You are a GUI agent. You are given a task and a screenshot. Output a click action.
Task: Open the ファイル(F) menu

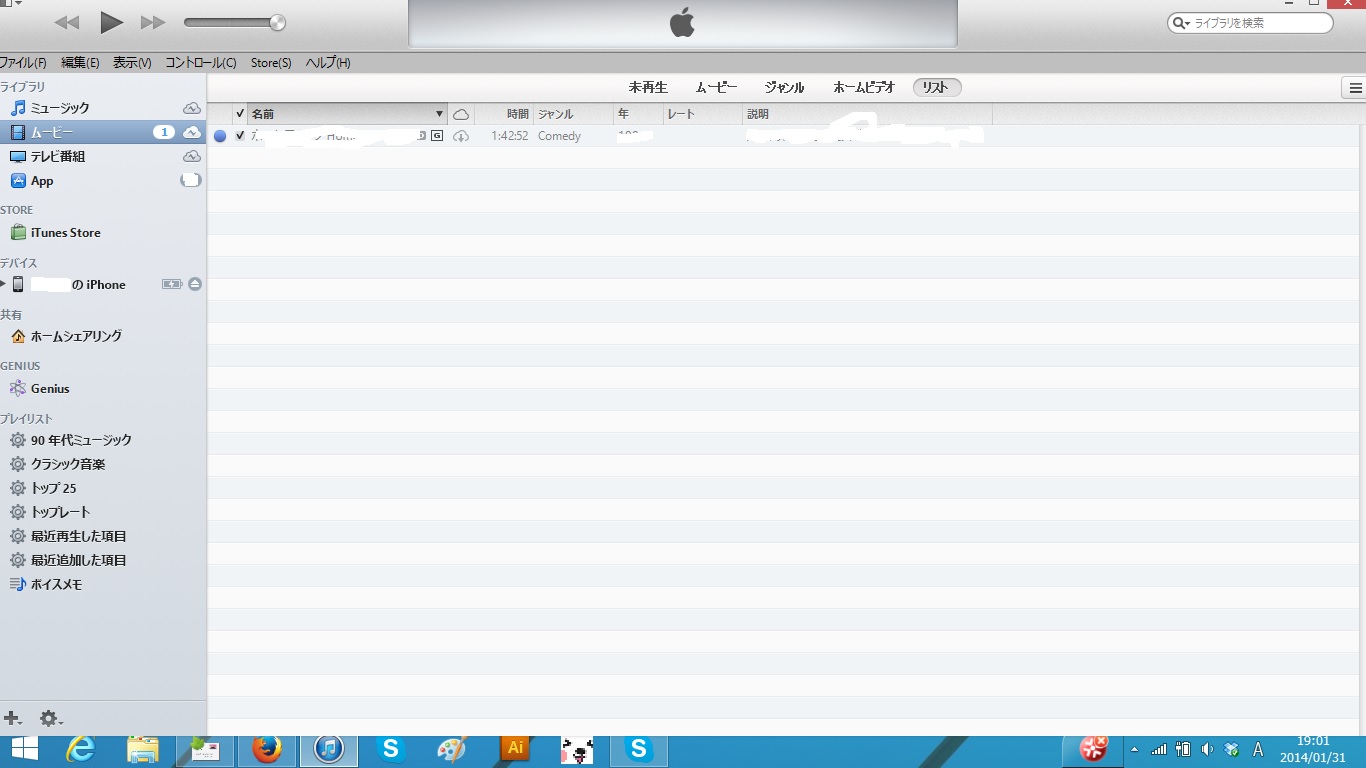click(23, 63)
